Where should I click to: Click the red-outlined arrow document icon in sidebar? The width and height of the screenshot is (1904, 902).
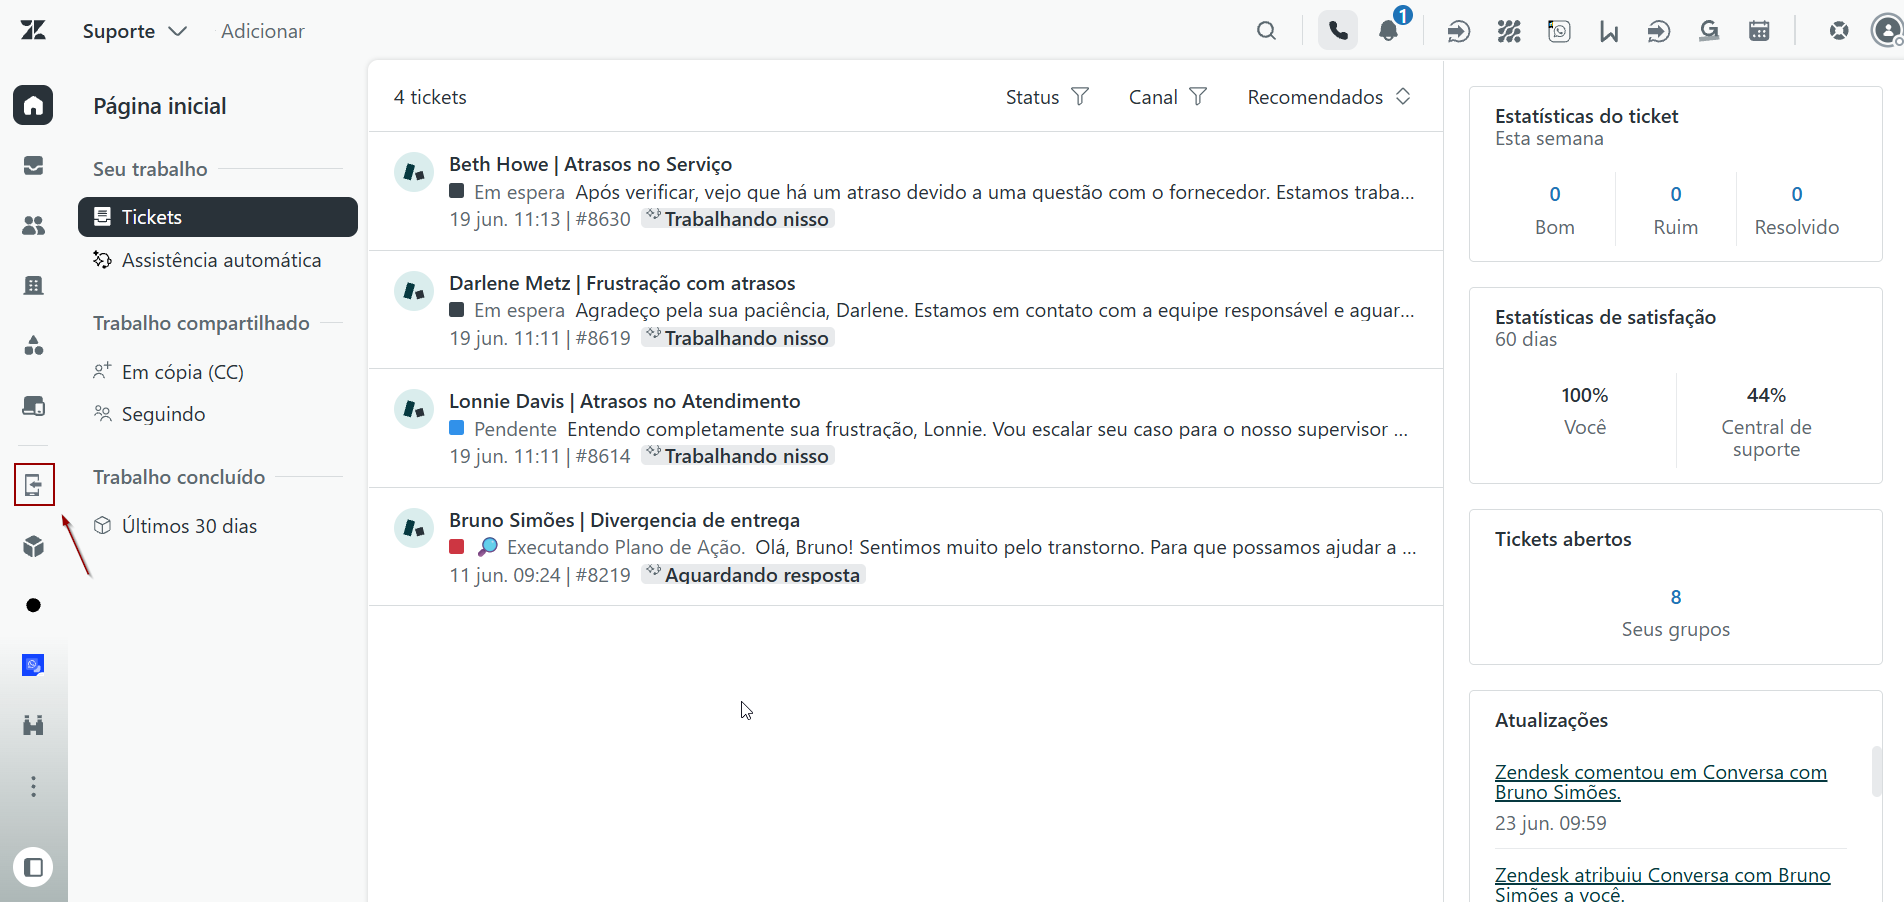click(x=34, y=485)
